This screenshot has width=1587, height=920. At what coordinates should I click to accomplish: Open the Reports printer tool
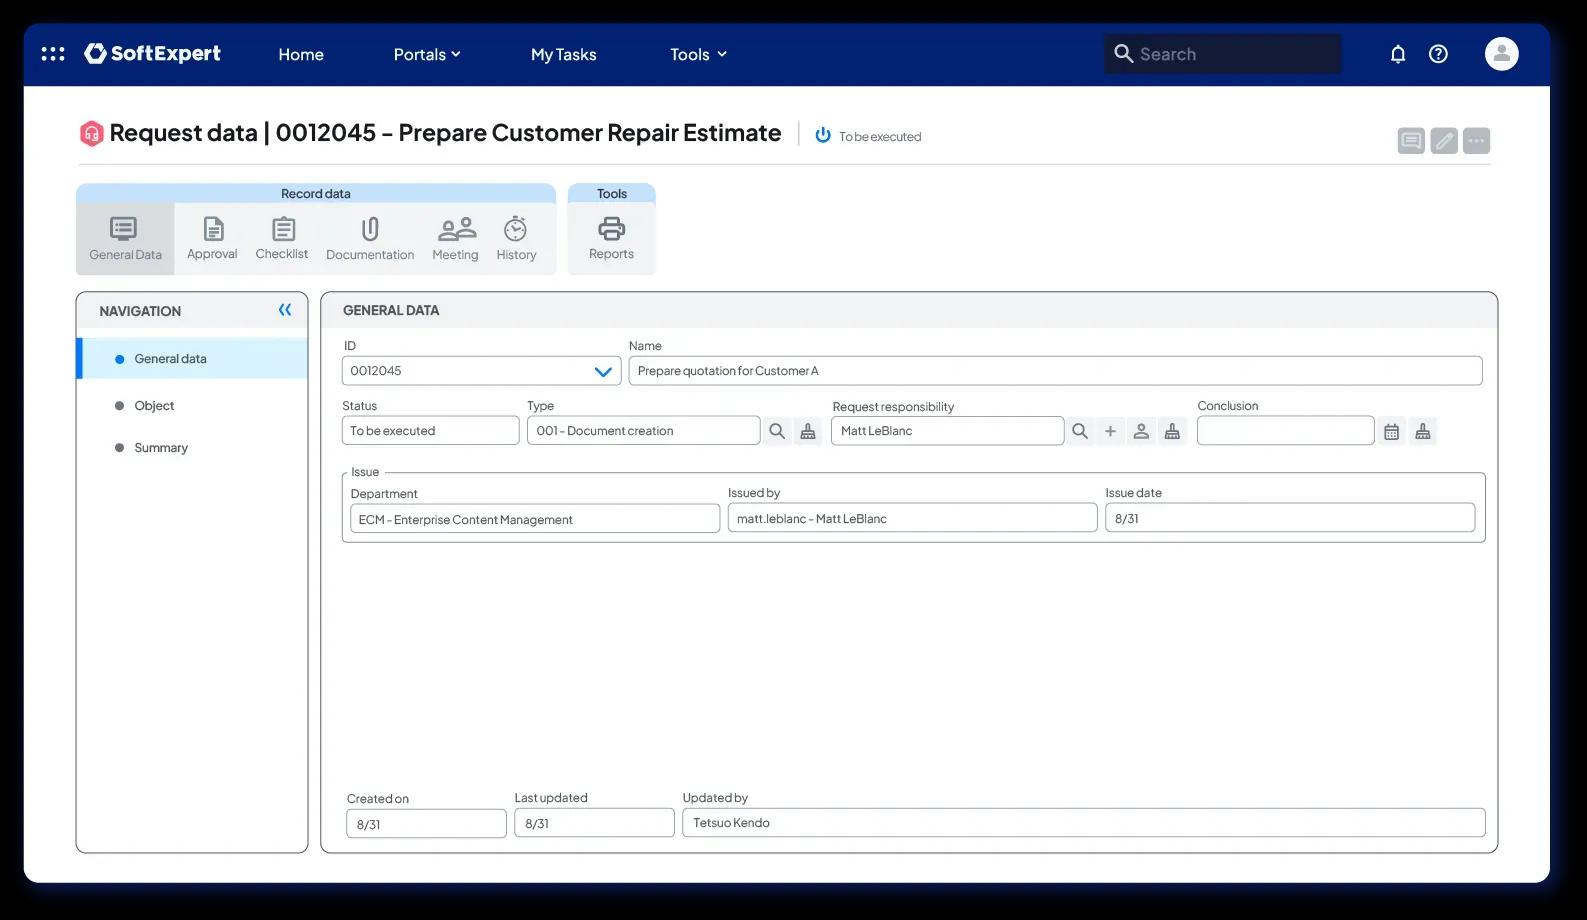(x=611, y=239)
